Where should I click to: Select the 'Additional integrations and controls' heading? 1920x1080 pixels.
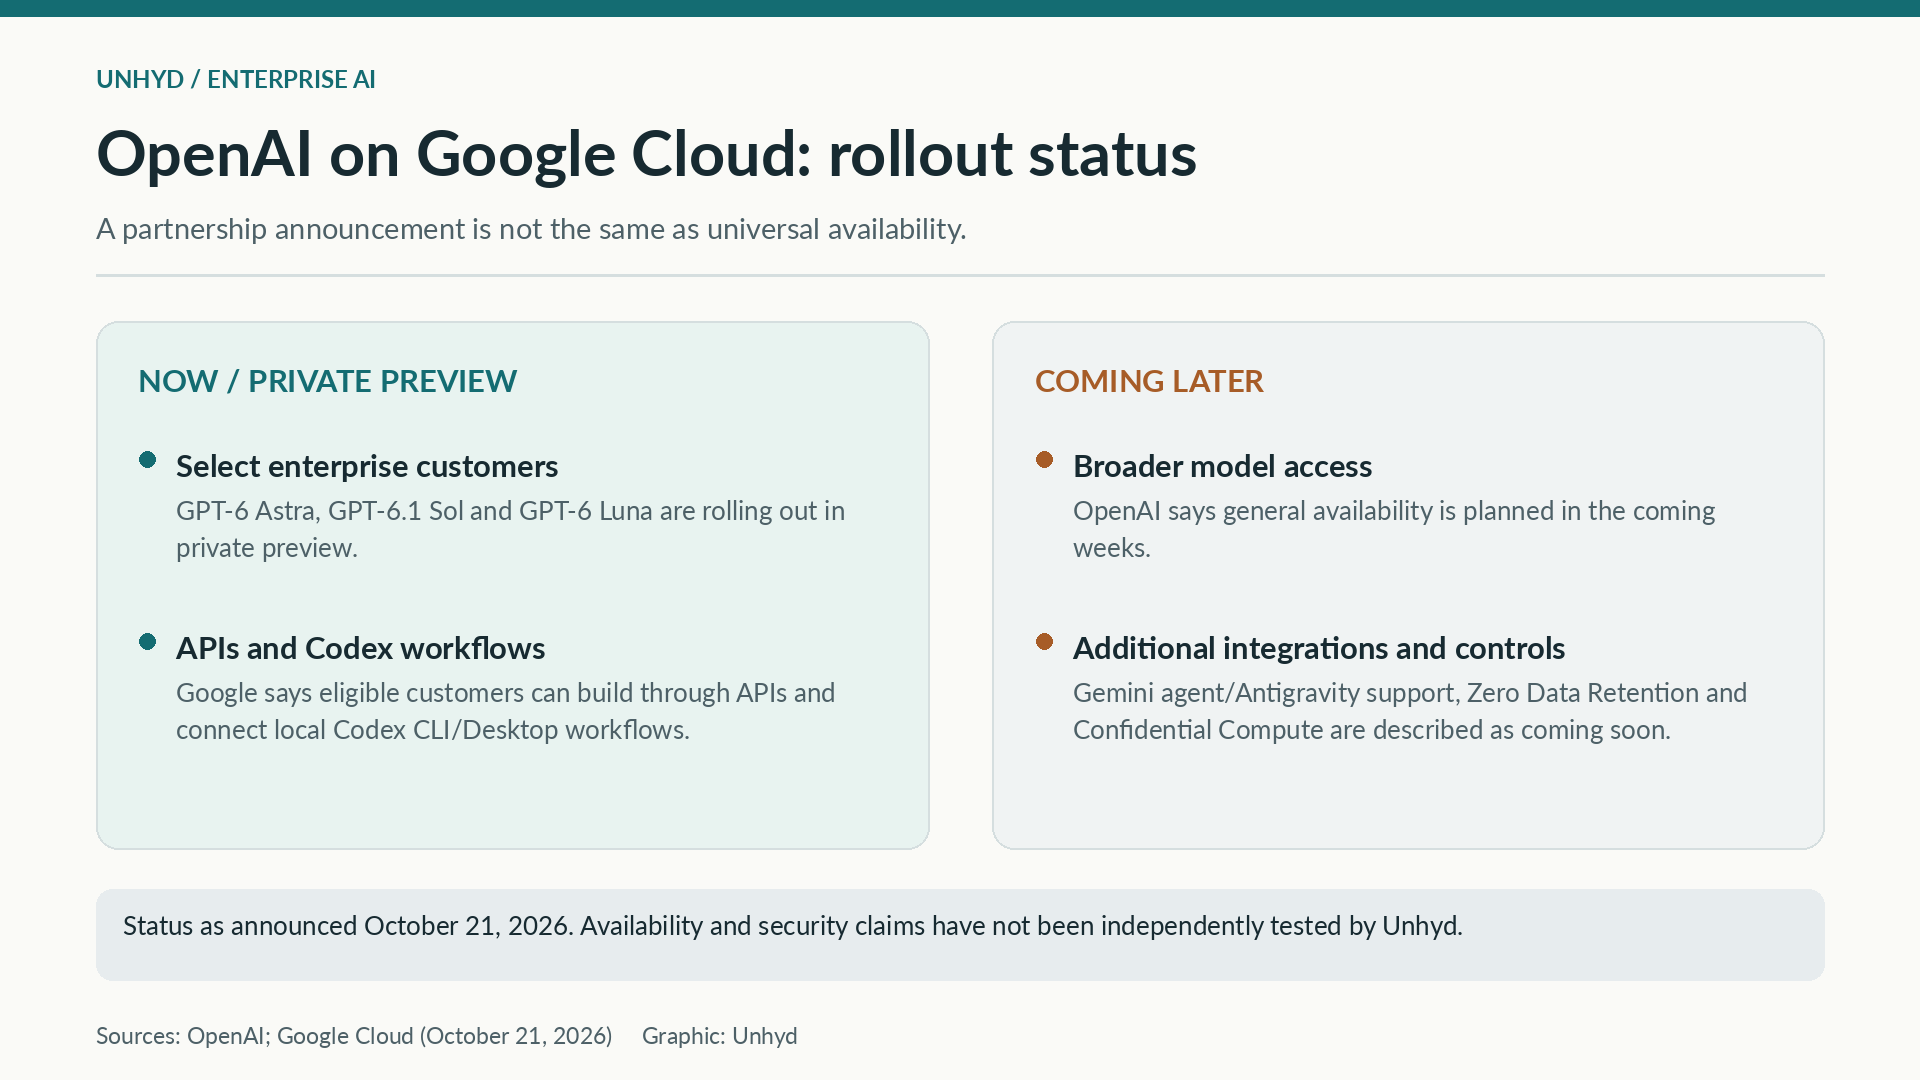(1319, 648)
